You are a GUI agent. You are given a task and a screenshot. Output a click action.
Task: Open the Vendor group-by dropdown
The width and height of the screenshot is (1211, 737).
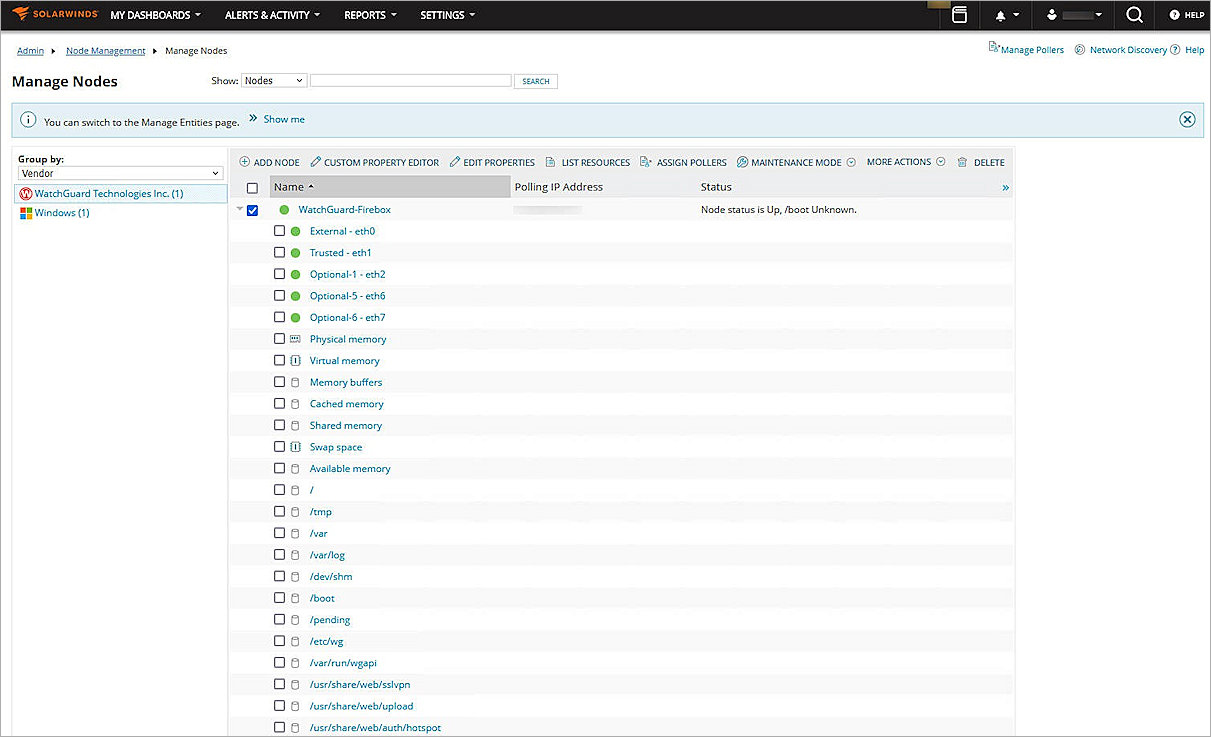119,172
